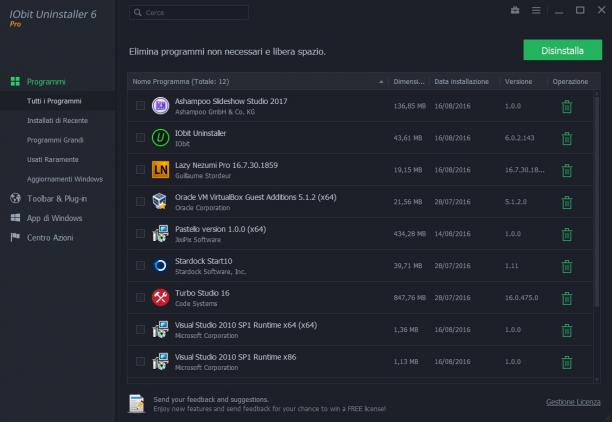Click the green Disinstalla button

[x=562, y=50]
